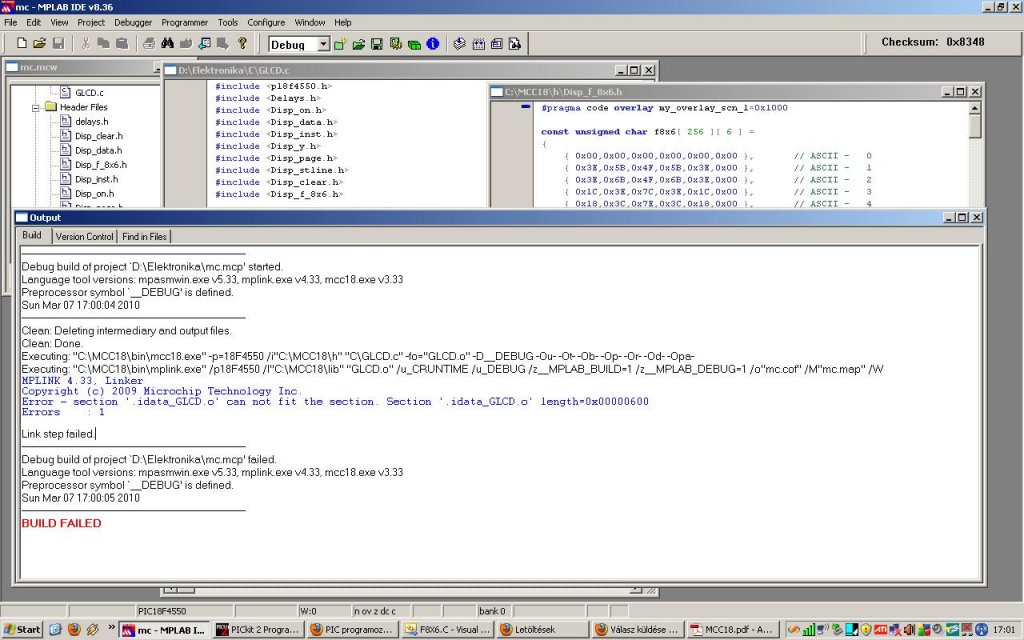Click the BUILD FAILED text
Image resolution: width=1024 pixels, height=640 pixels.
pos(61,523)
